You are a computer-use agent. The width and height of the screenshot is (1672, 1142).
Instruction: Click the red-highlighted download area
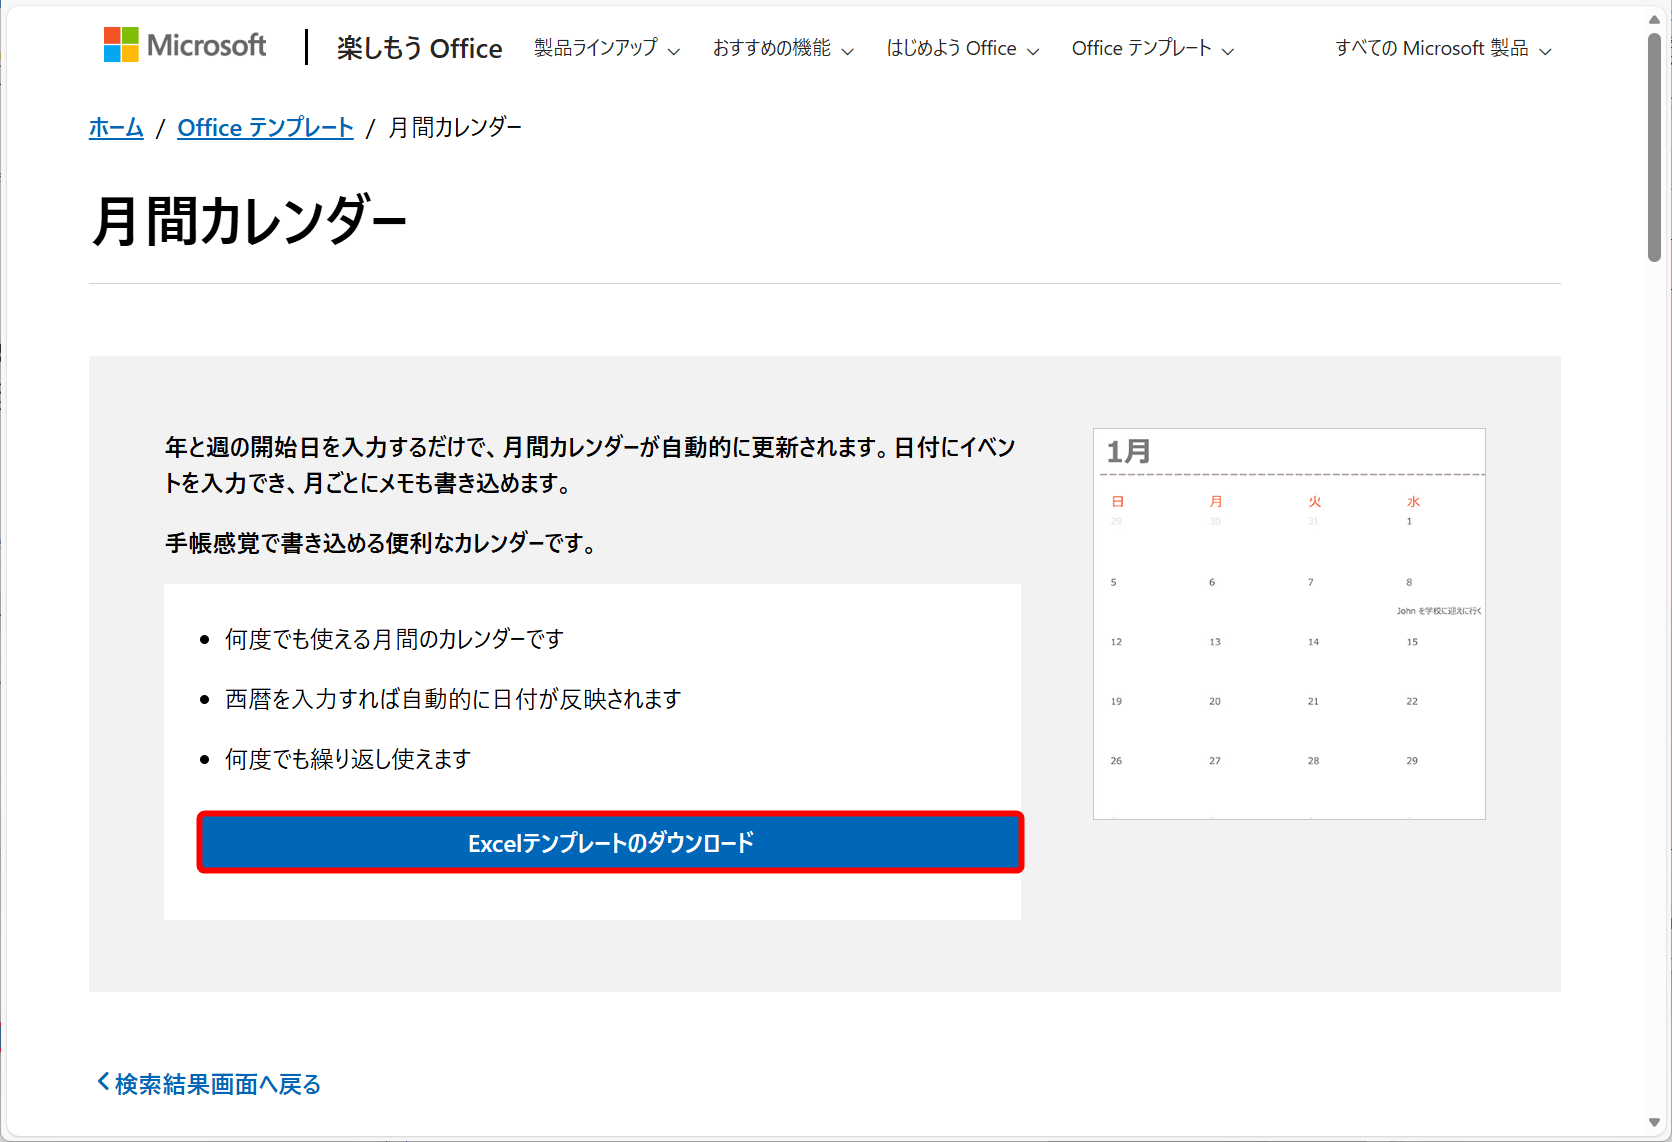(609, 842)
